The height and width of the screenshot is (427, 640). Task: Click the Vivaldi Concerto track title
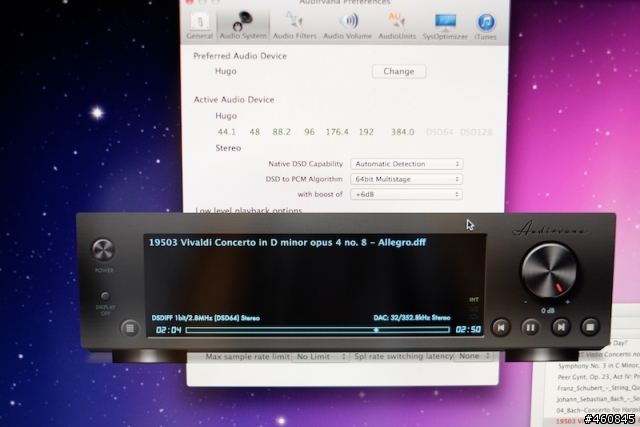(x=287, y=242)
